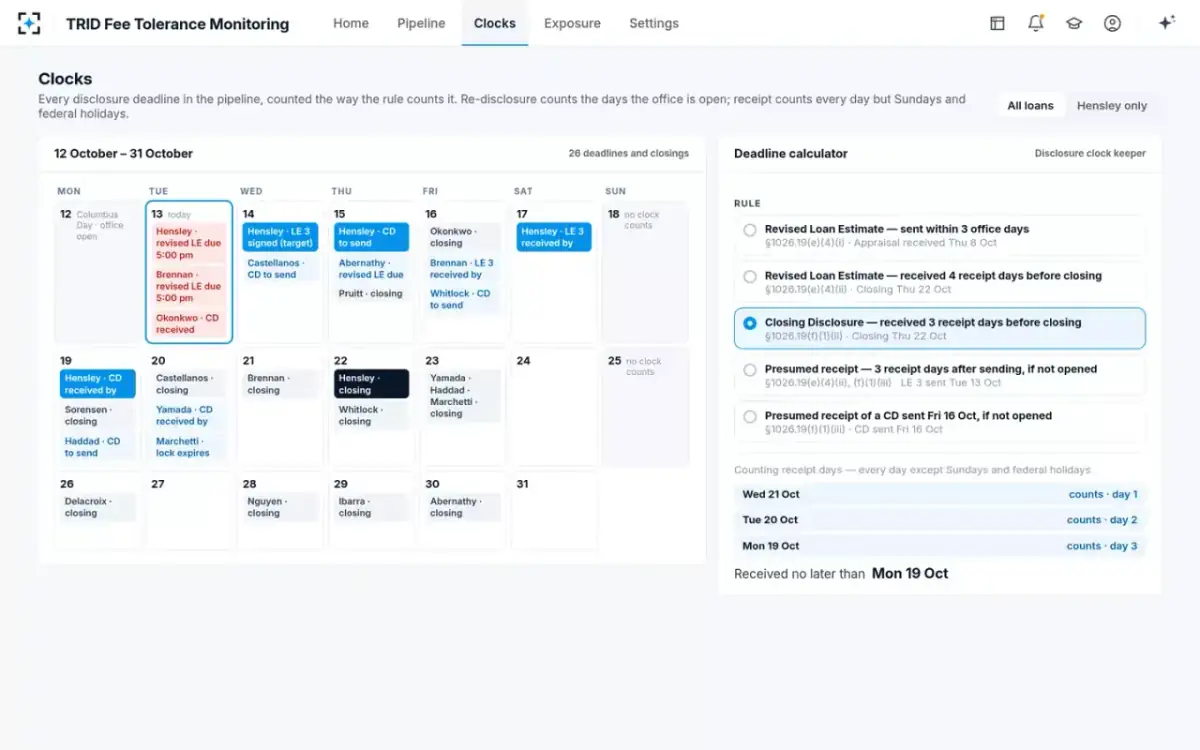Open the user account icon
This screenshot has height=750, width=1200.
1112,23
